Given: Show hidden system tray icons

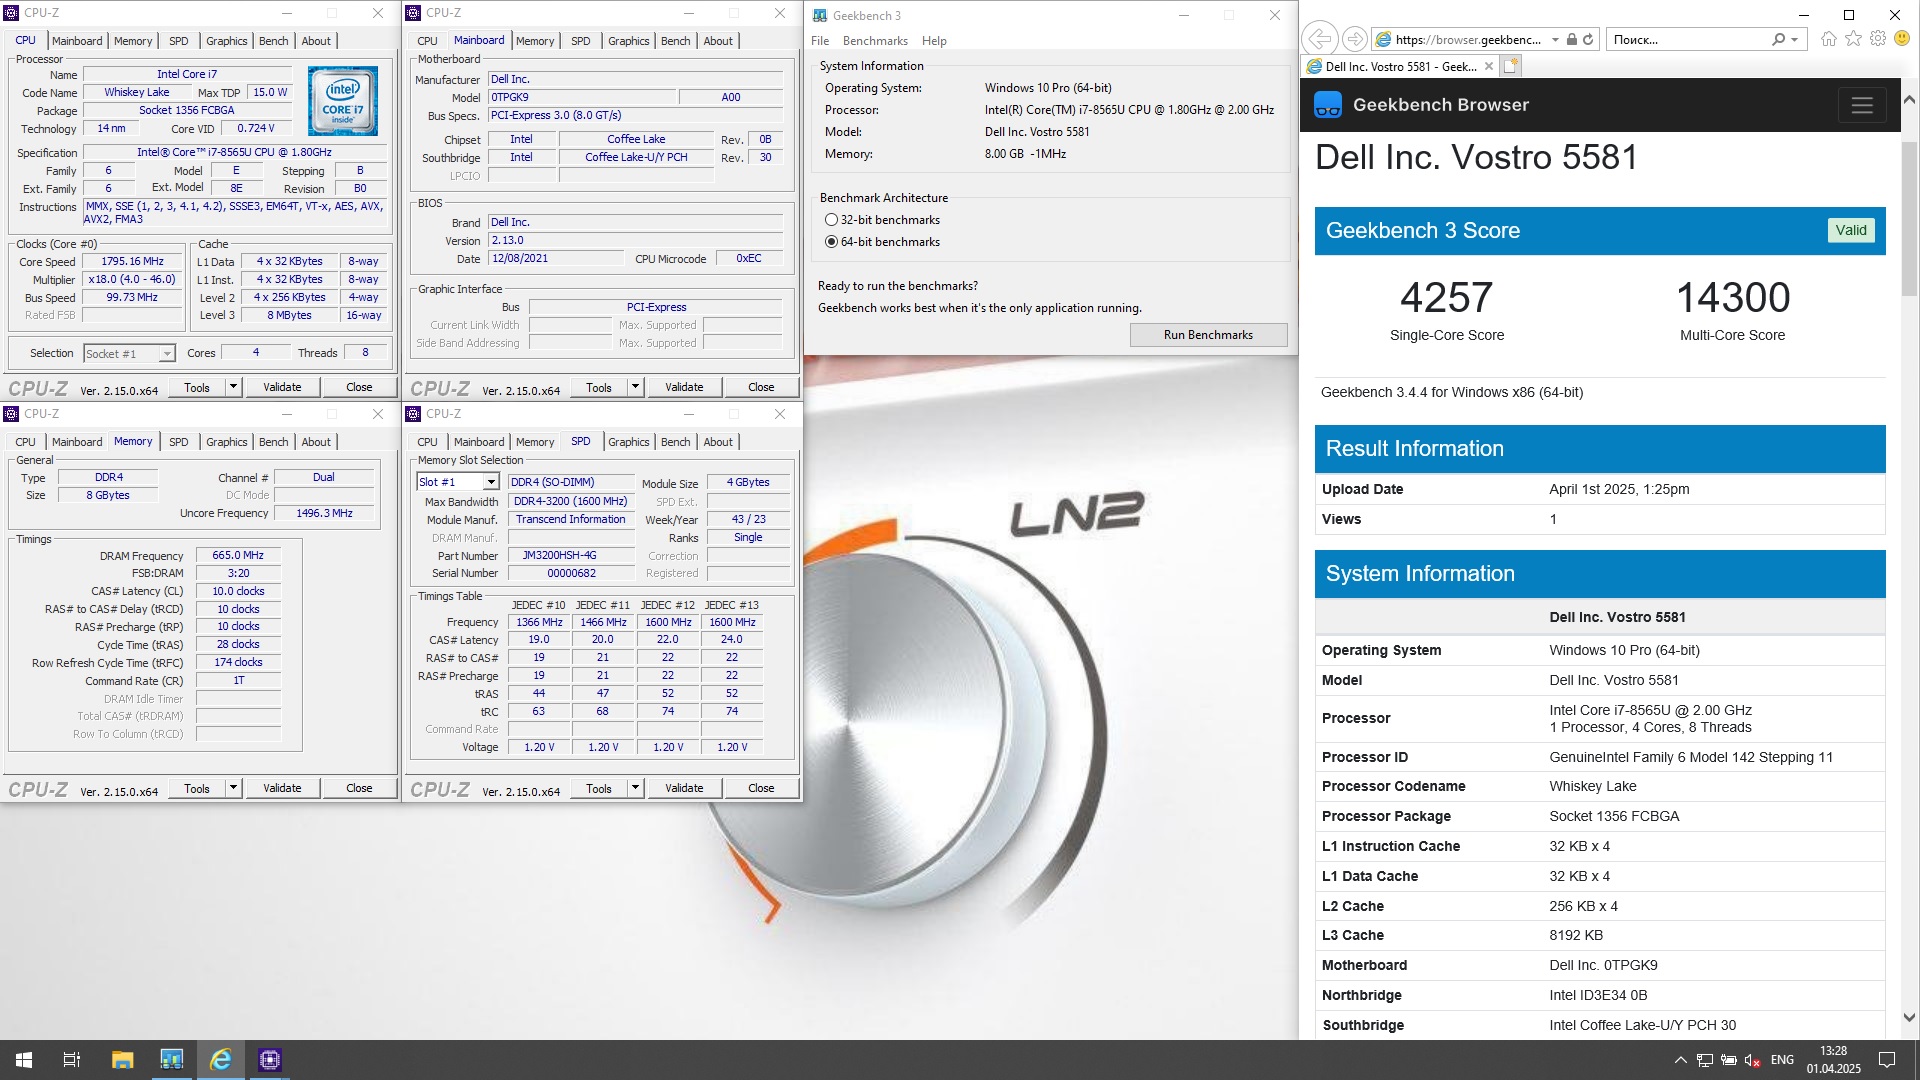Looking at the screenshot, I should click(1680, 1060).
